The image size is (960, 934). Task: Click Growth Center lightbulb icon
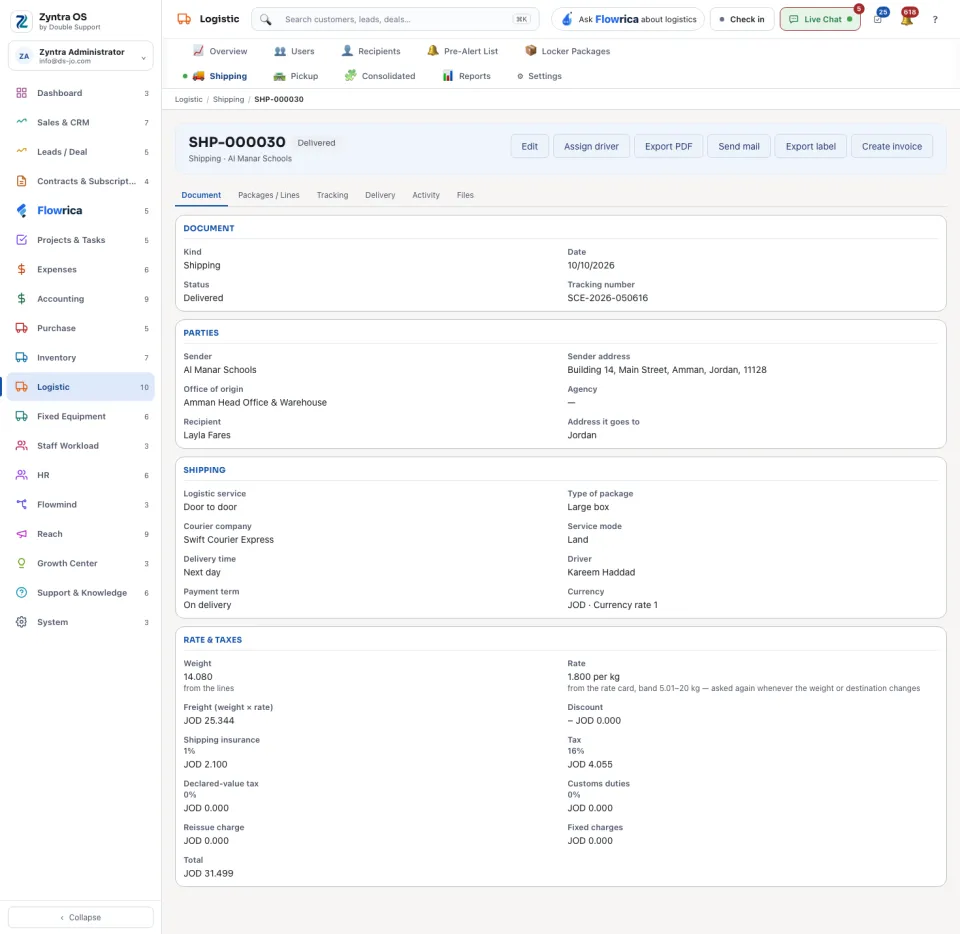(x=21, y=563)
